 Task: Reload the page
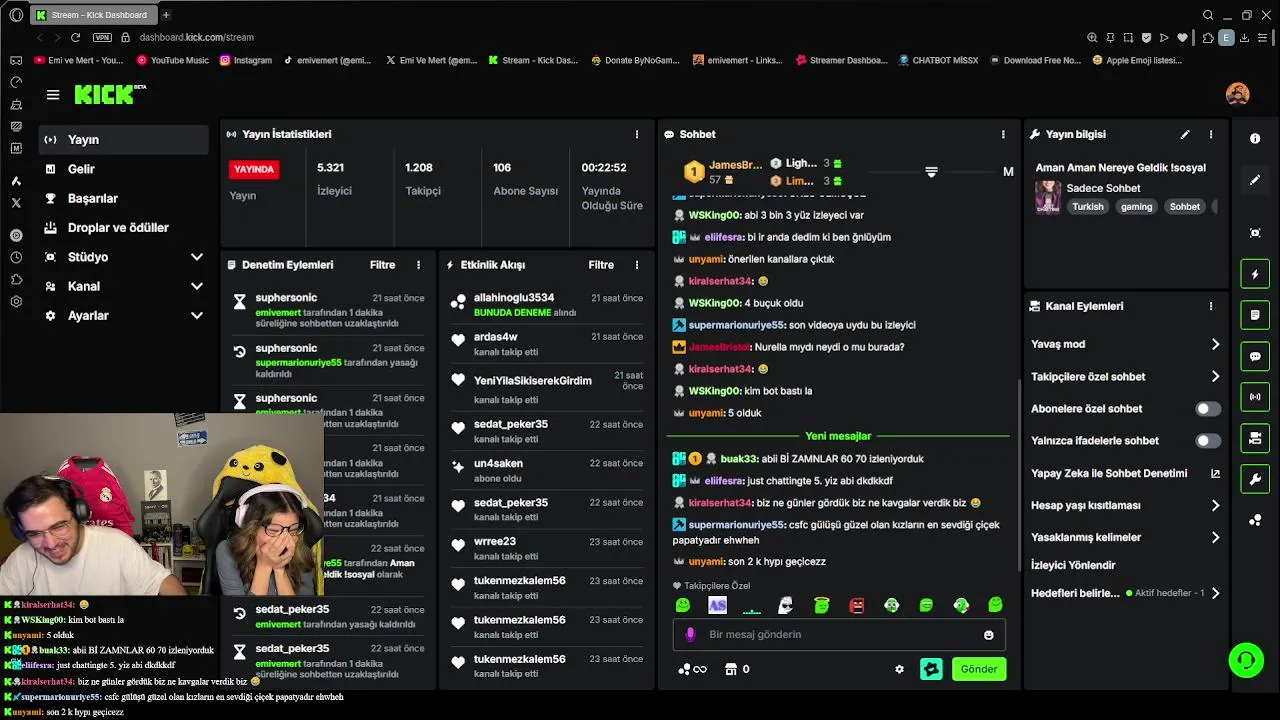pyautogui.click(x=75, y=37)
